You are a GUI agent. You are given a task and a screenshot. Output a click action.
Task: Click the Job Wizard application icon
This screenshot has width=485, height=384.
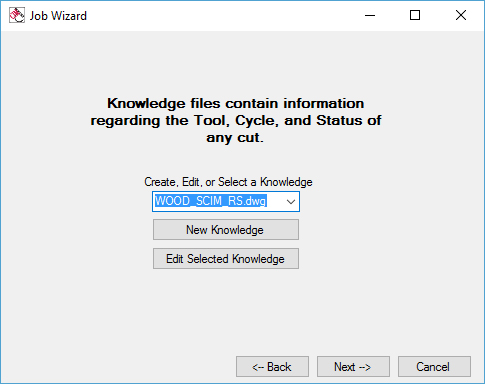coord(17,15)
